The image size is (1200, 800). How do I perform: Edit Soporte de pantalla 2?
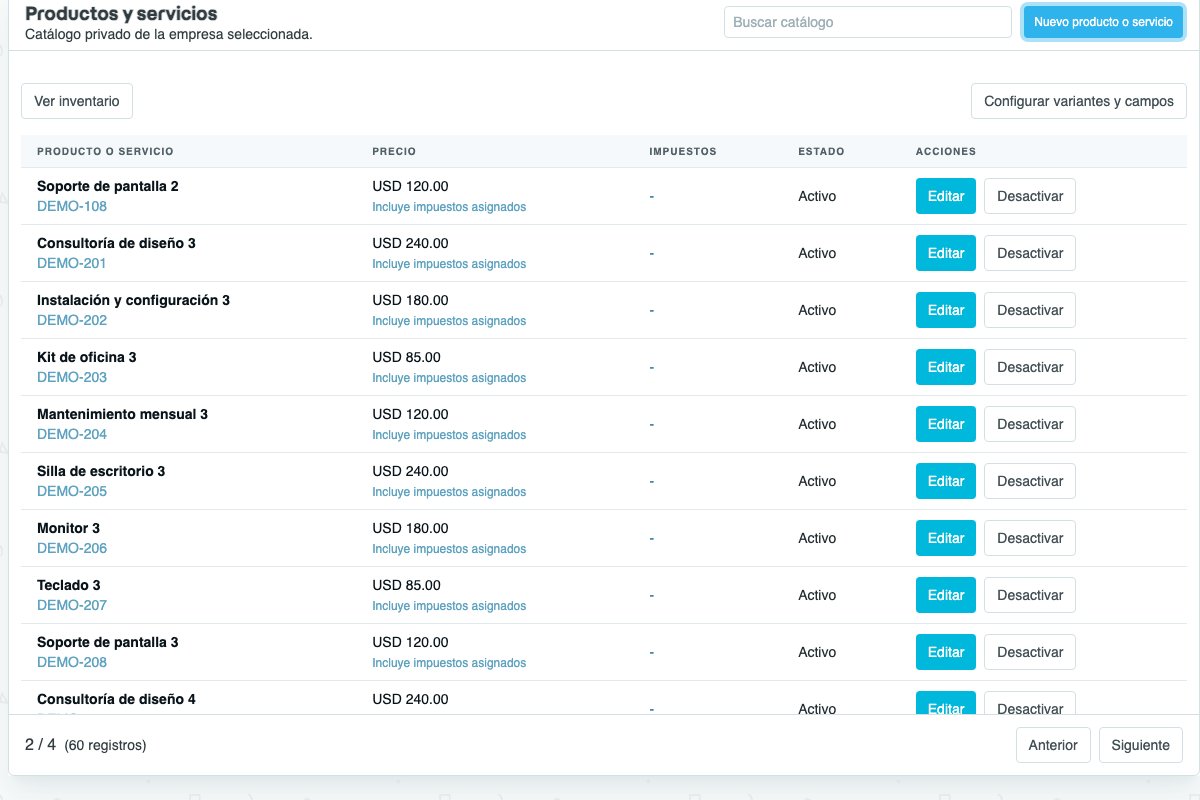946,196
